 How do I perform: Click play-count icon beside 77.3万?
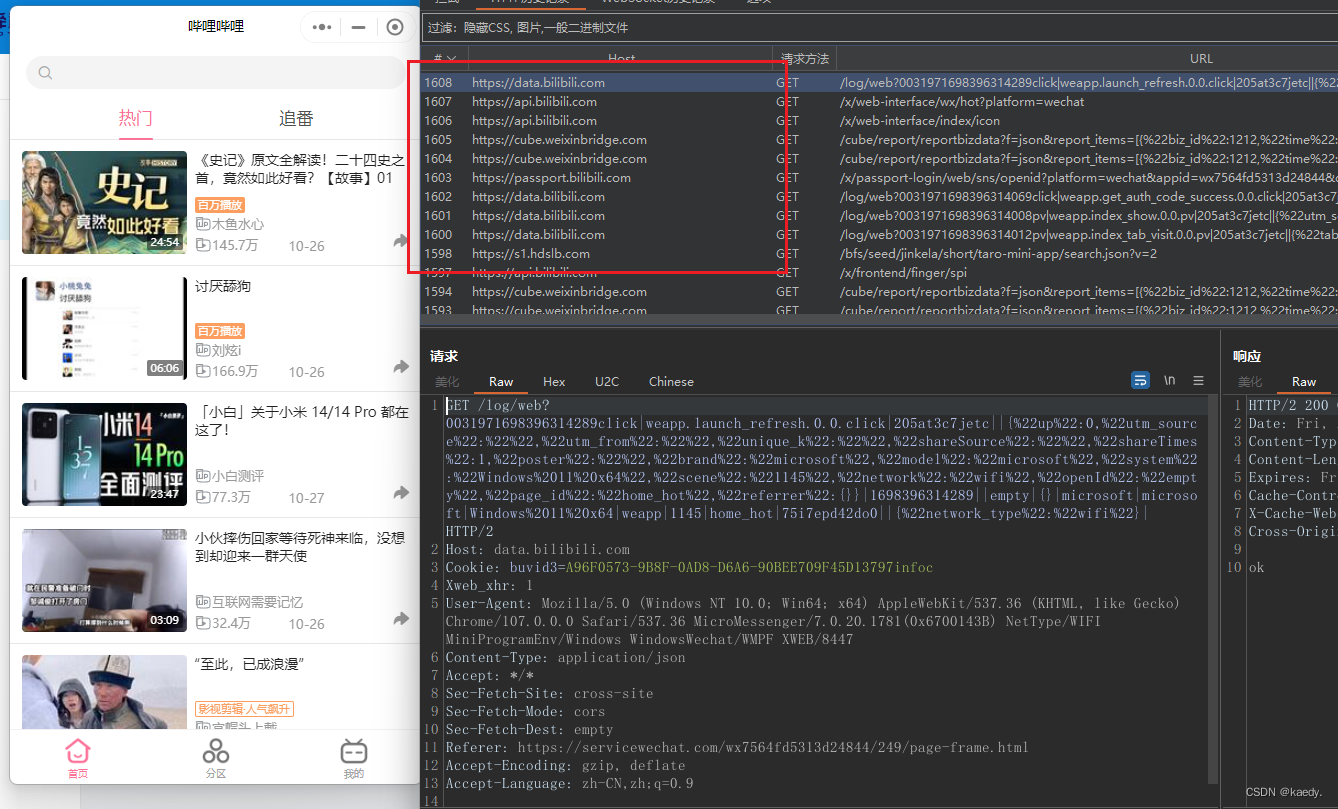pyautogui.click(x=202, y=497)
